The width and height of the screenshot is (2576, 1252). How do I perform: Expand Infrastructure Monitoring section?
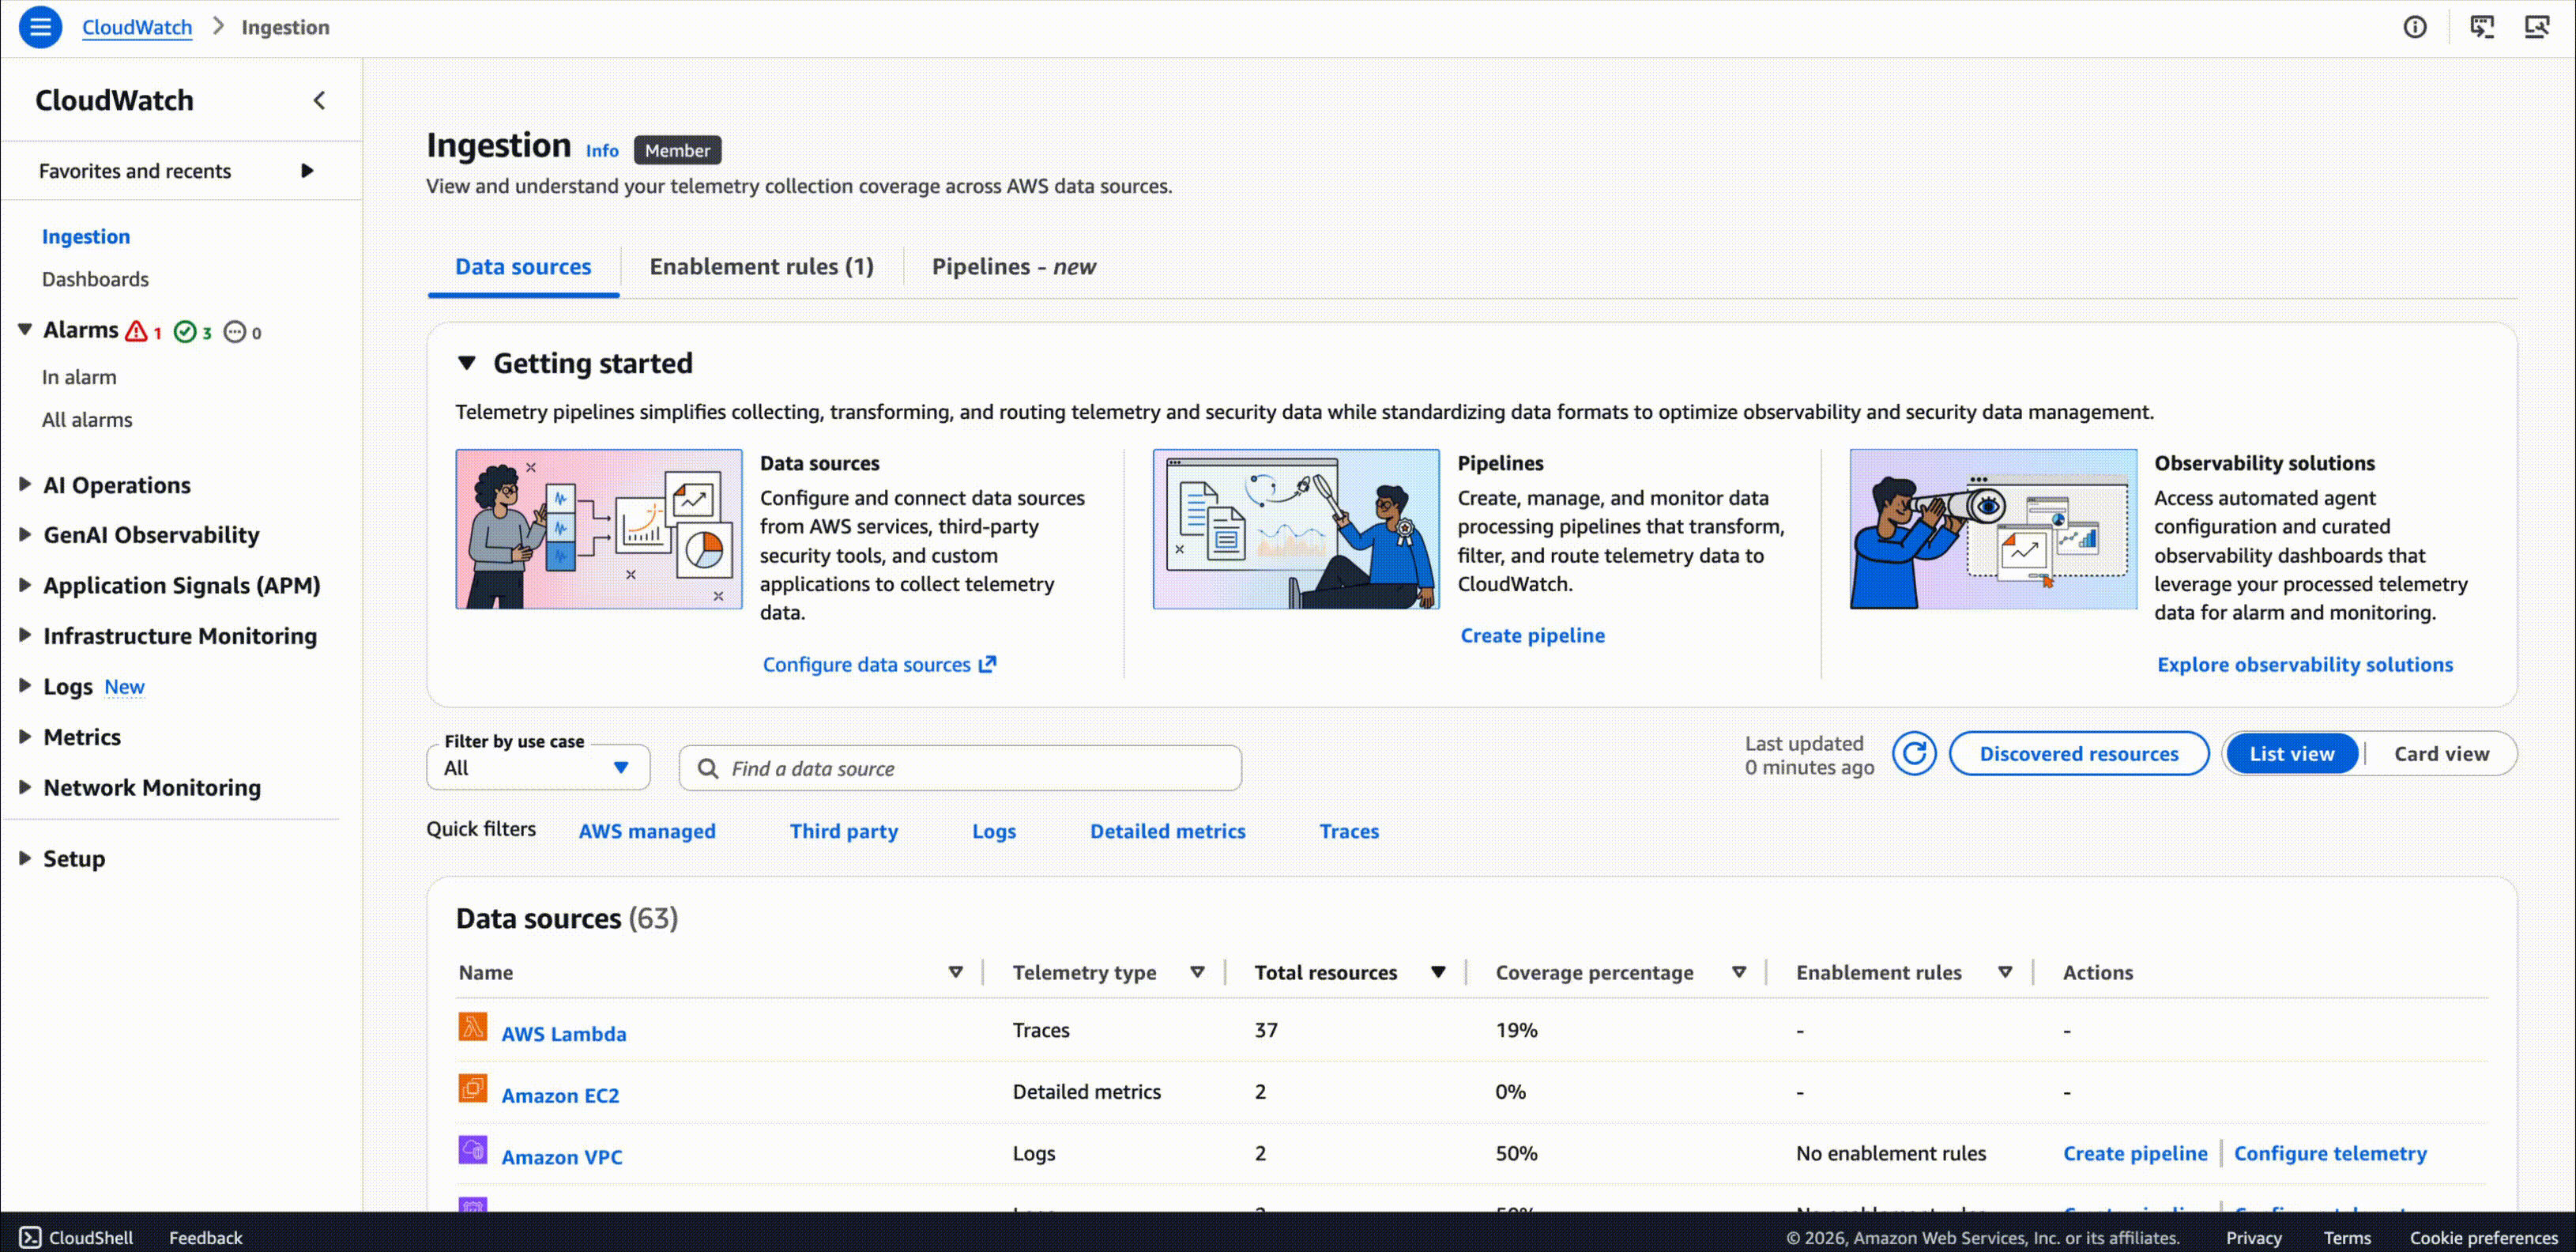tap(25, 635)
